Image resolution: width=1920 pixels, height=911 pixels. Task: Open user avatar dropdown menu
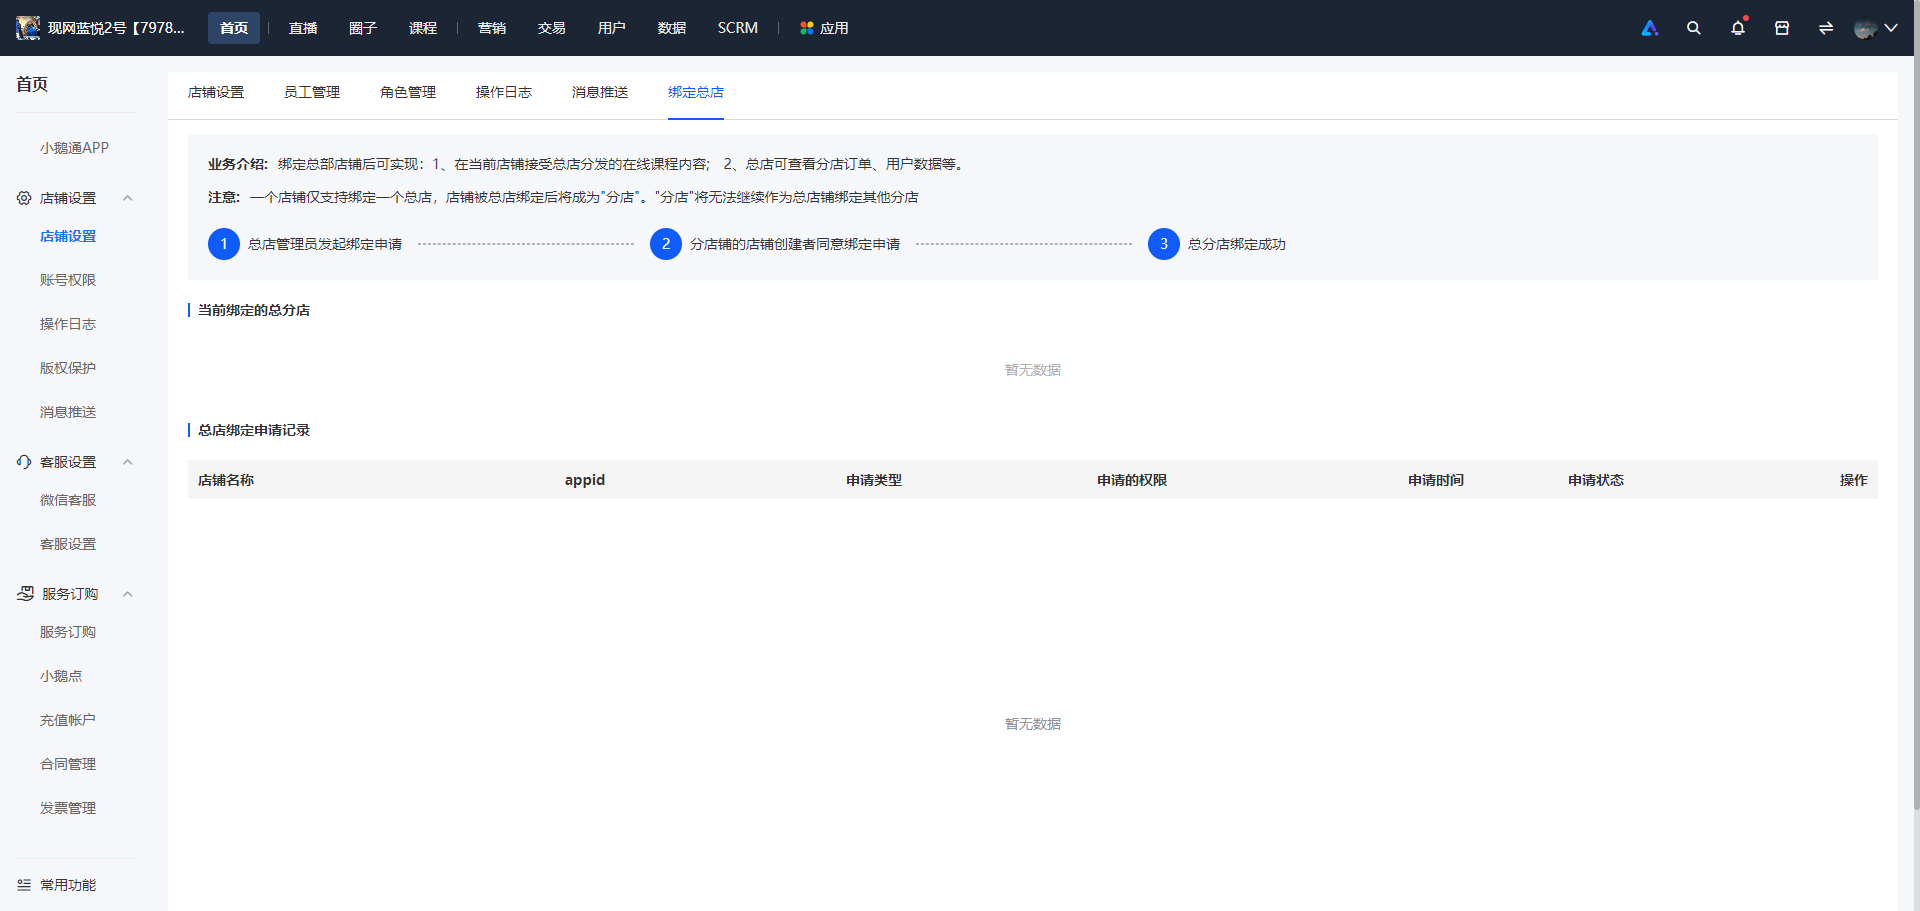coord(1876,28)
